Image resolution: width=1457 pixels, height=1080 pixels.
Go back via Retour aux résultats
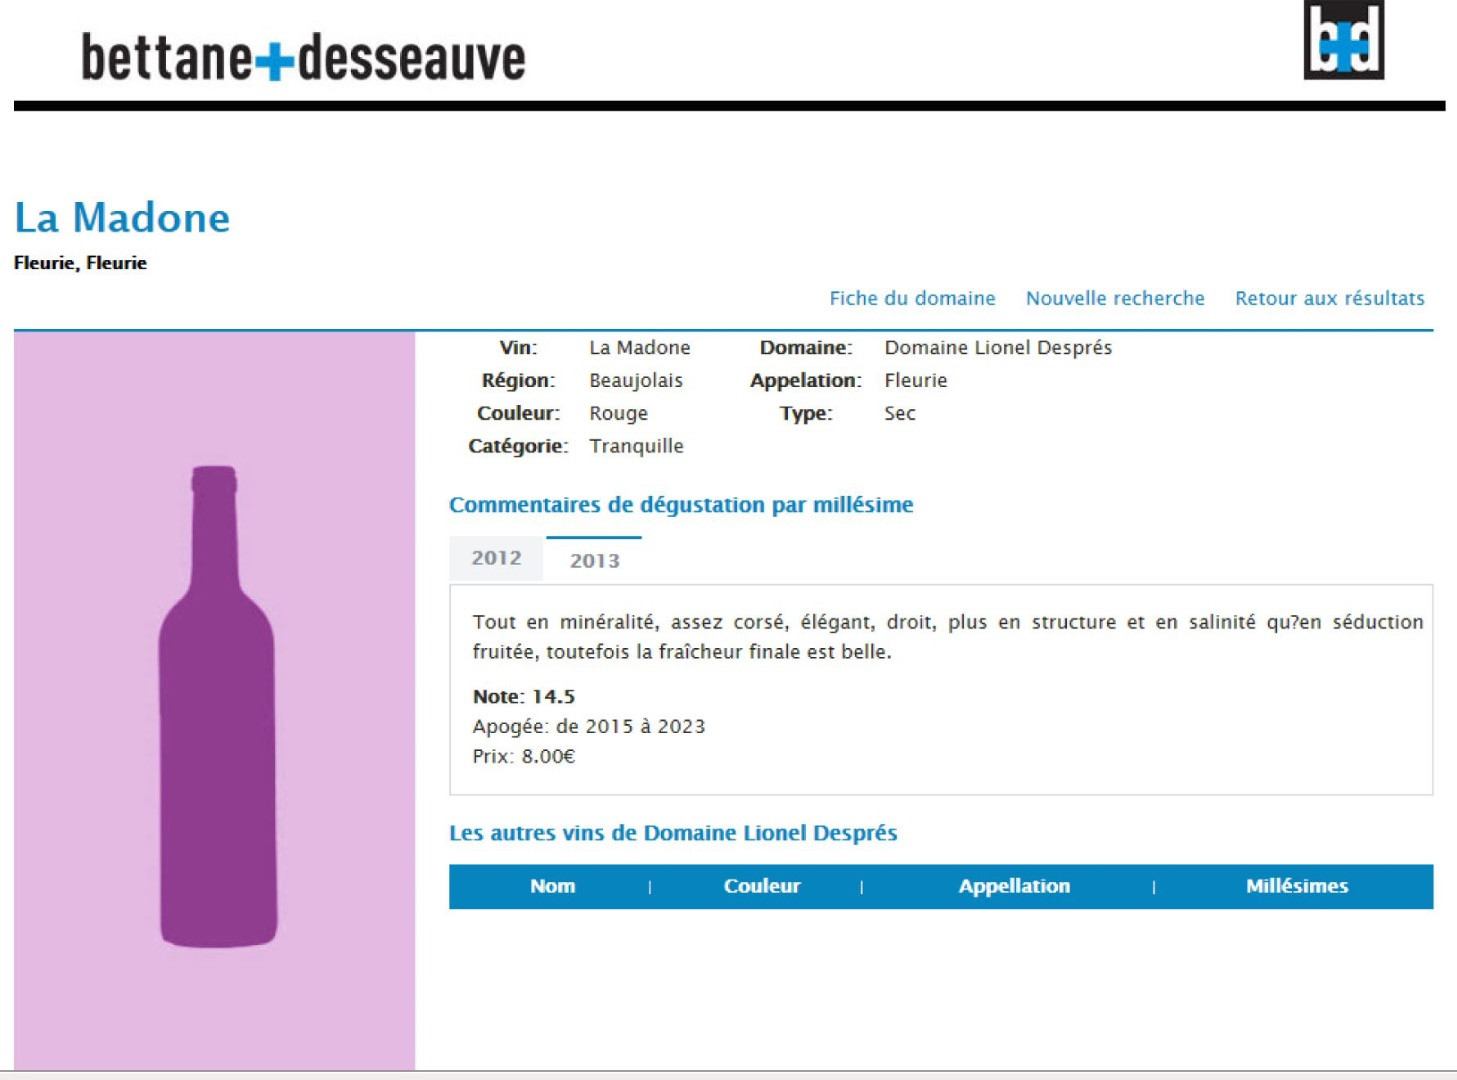(1330, 298)
